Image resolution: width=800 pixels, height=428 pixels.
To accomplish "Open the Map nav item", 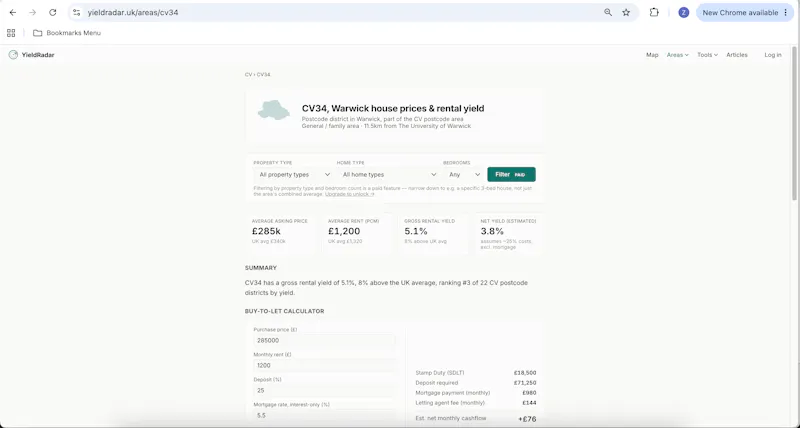I will pyautogui.click(x=652, y=55).
